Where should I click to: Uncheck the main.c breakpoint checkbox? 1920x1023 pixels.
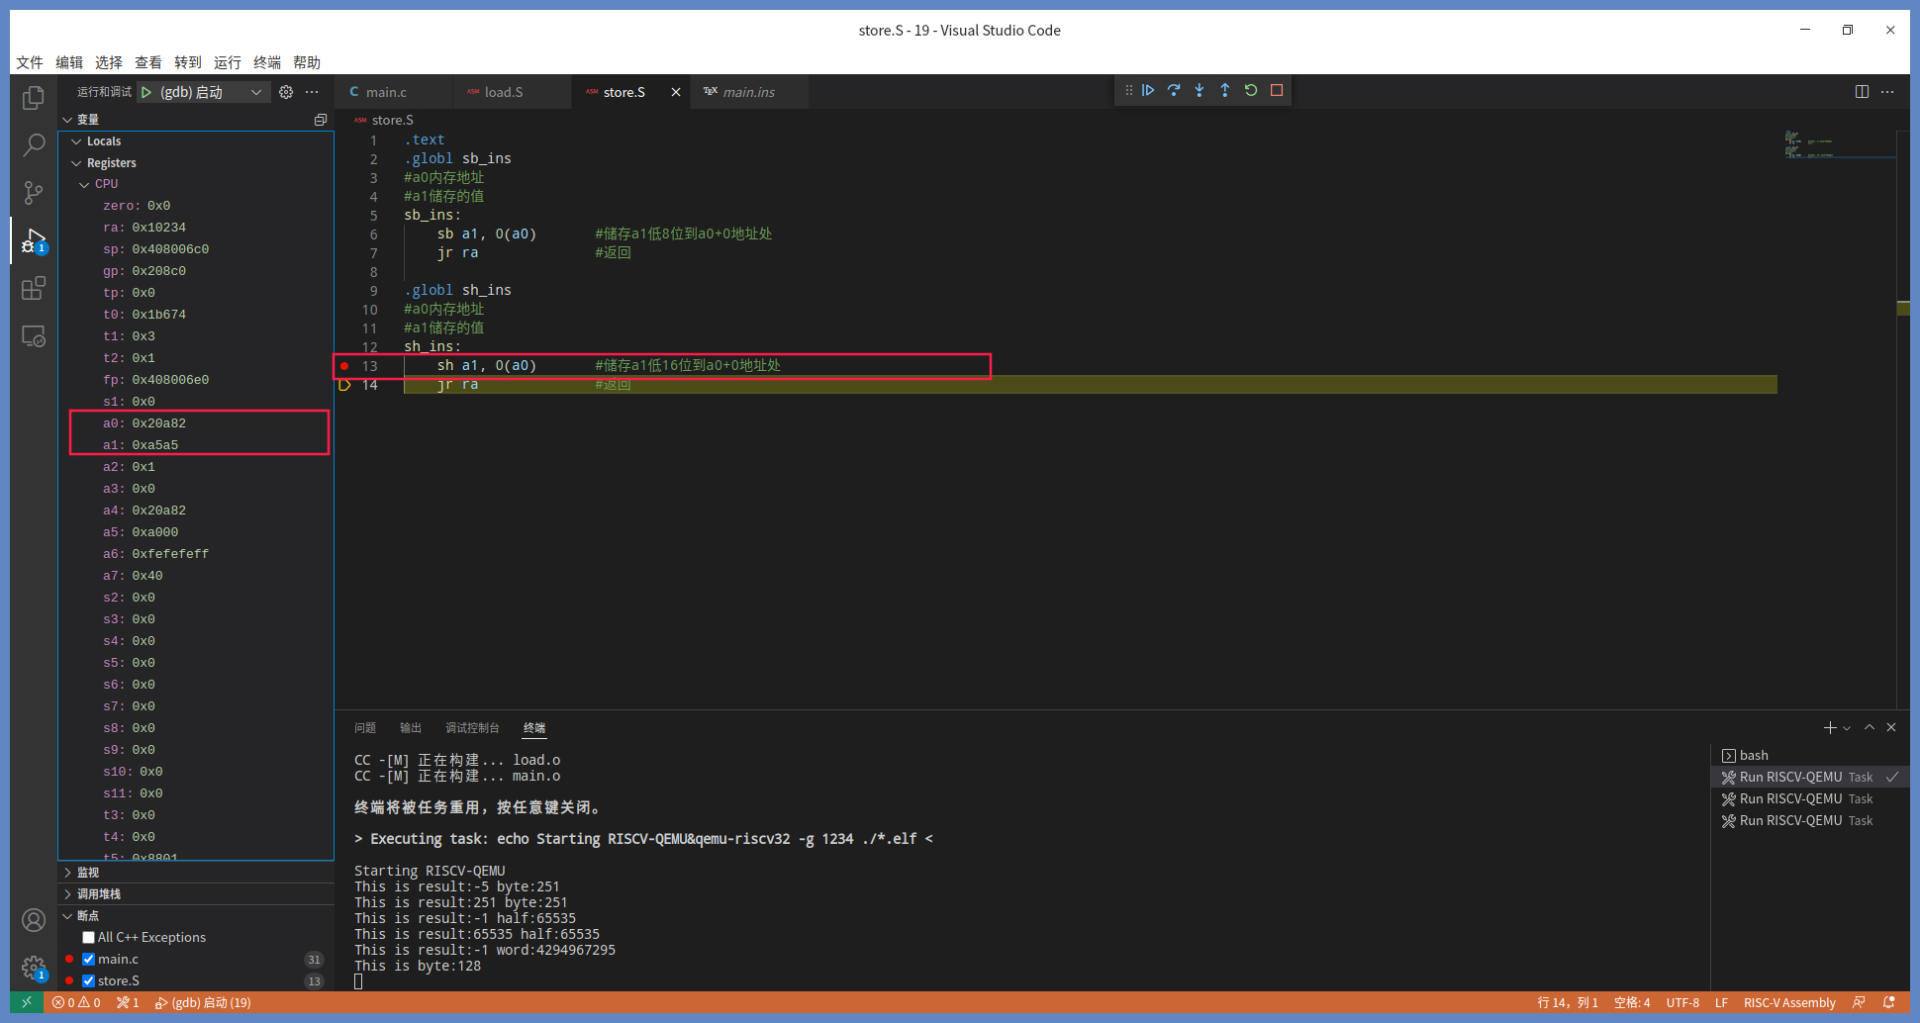point(89,959)
